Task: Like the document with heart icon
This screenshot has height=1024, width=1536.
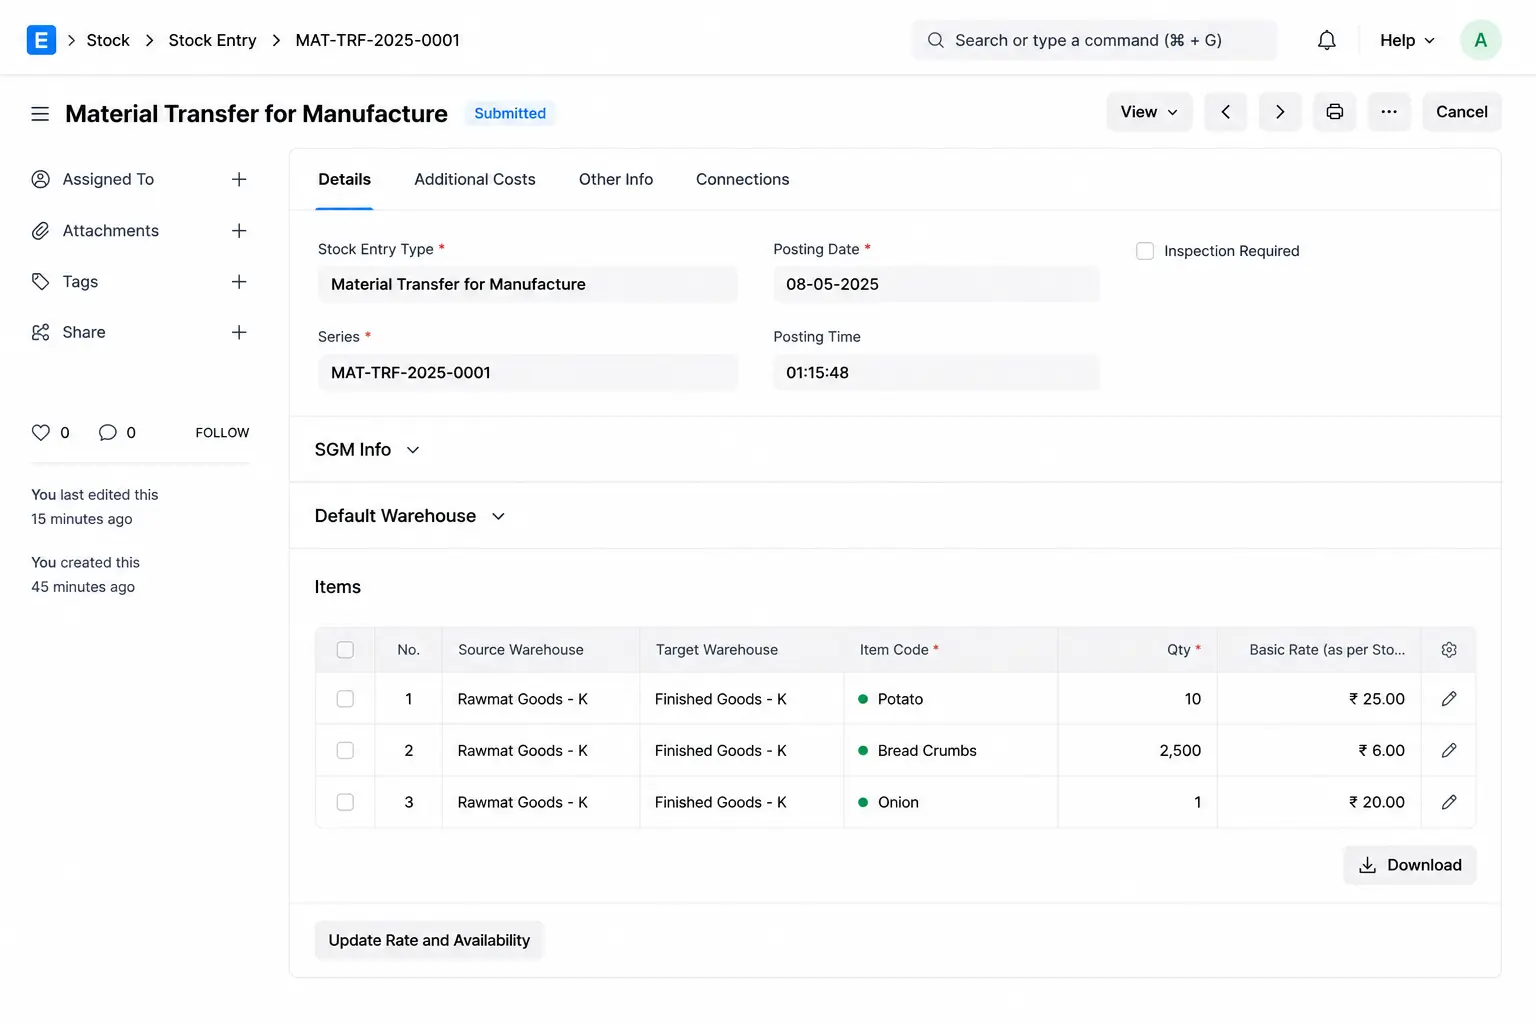Action: (x=41, y=433)
